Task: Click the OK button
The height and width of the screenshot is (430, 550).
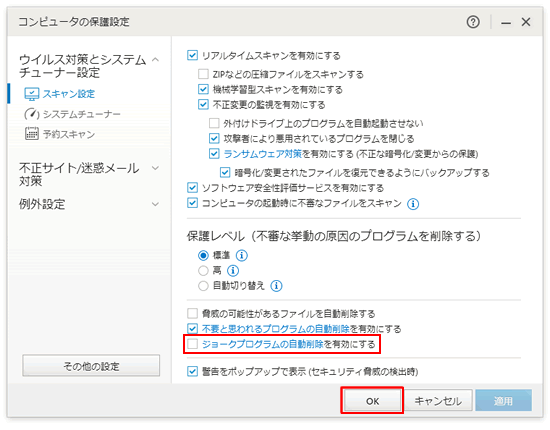Action: 372,401
